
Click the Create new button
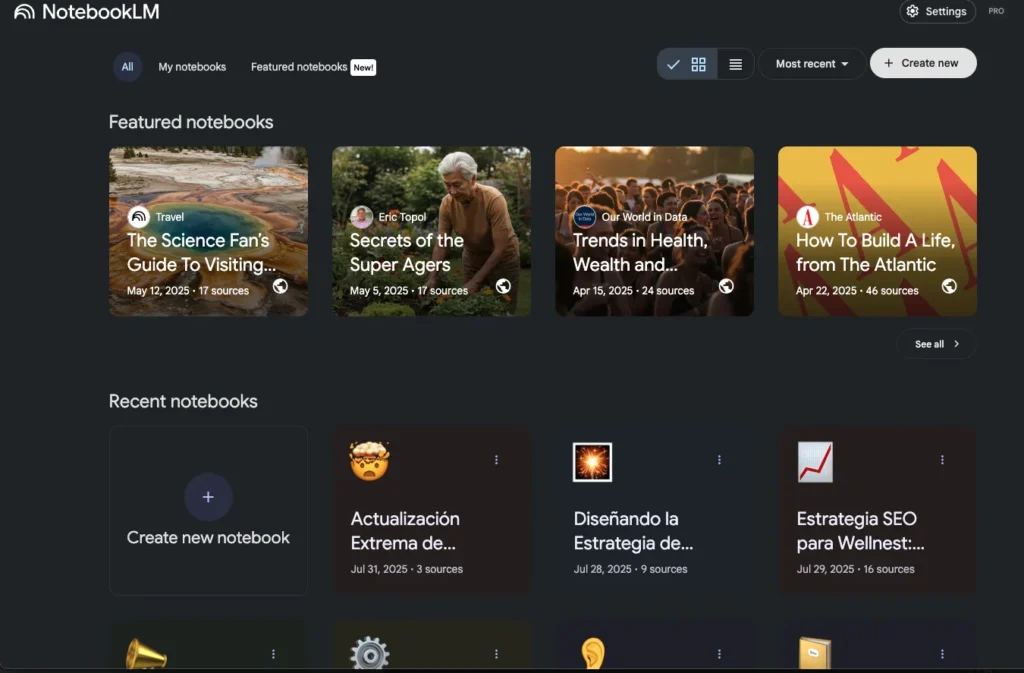click(923, 63)
